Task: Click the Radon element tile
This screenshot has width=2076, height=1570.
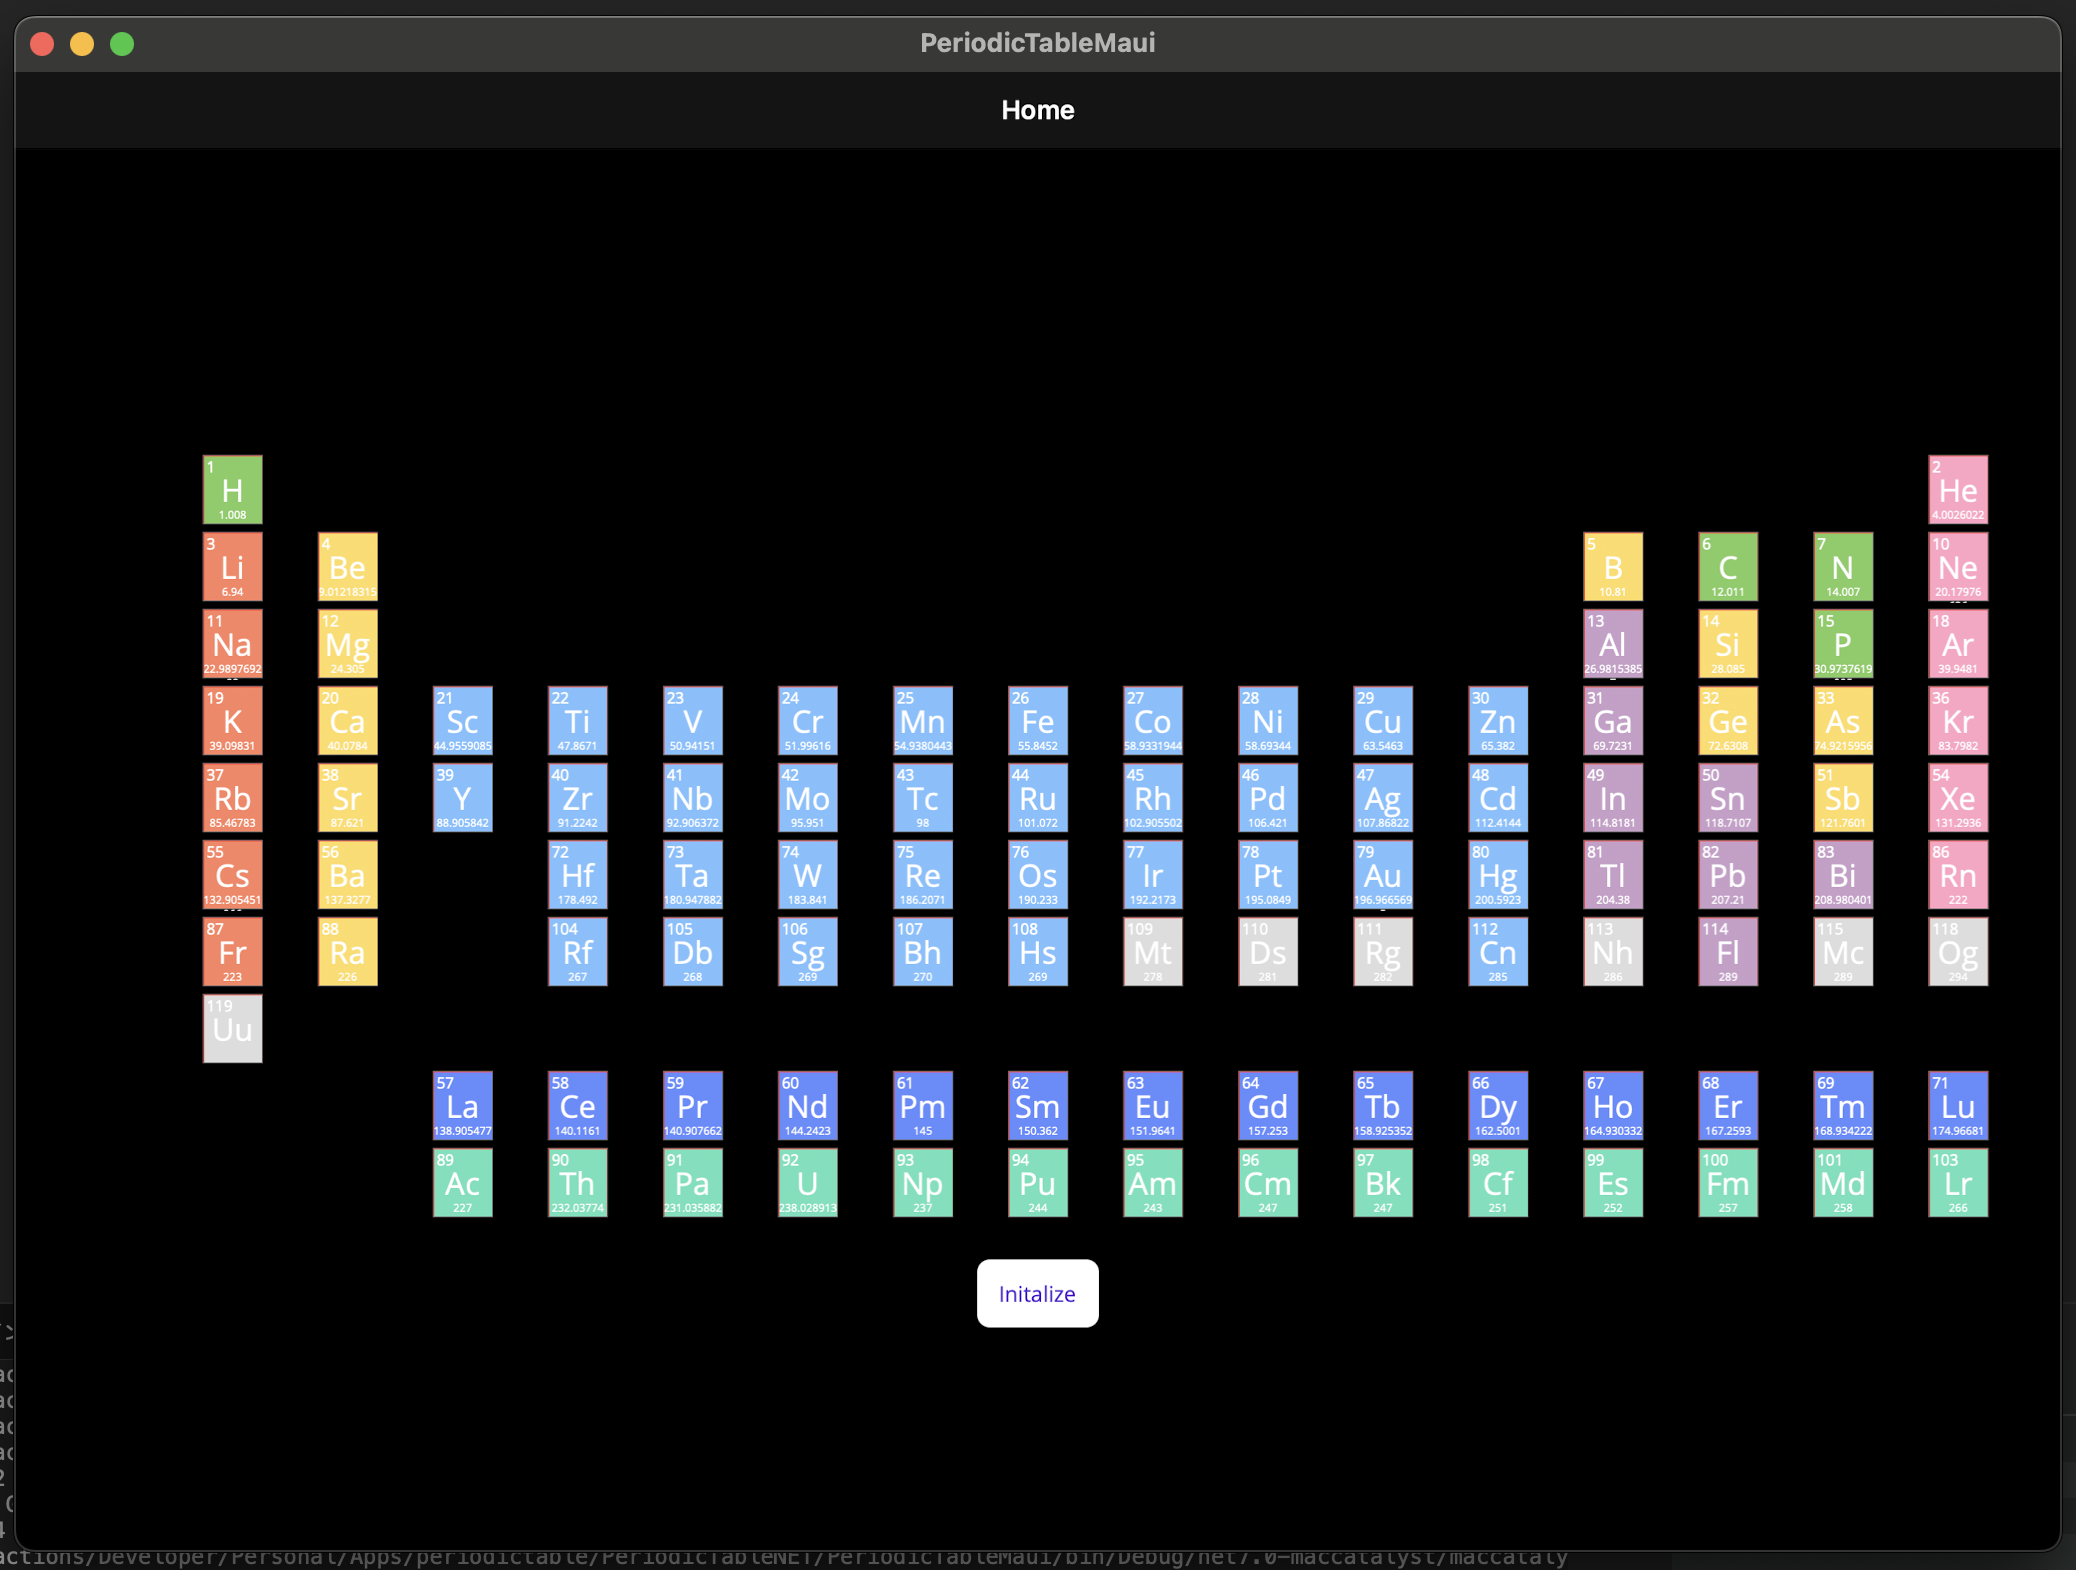Action: coord(1958,874)
